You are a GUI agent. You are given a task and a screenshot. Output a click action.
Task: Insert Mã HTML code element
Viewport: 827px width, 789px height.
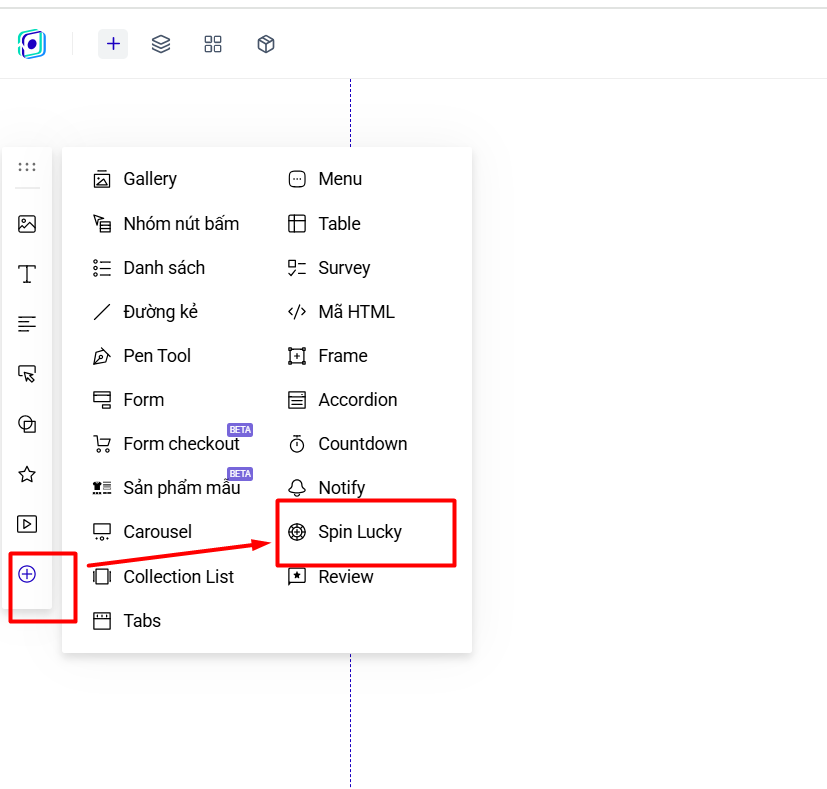(341, 312)
